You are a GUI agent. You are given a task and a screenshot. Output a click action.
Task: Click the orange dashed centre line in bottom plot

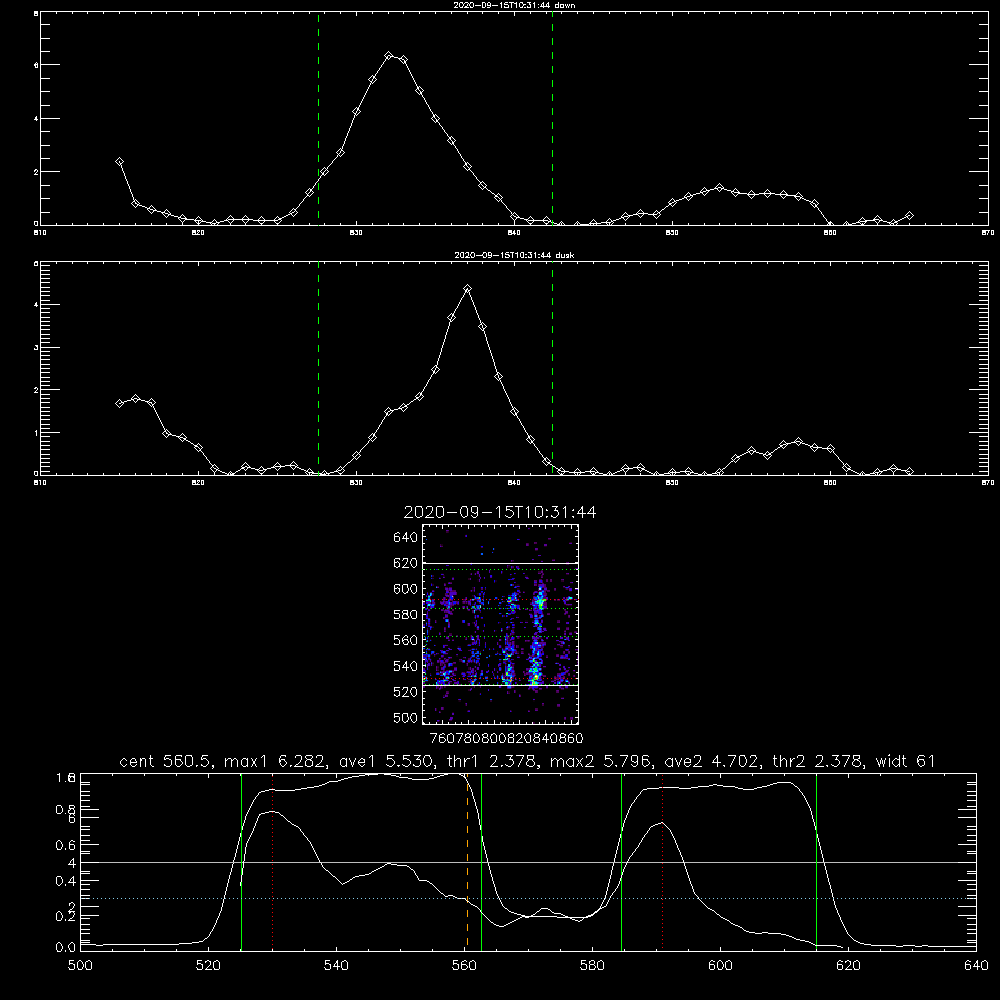pos(467,863)
